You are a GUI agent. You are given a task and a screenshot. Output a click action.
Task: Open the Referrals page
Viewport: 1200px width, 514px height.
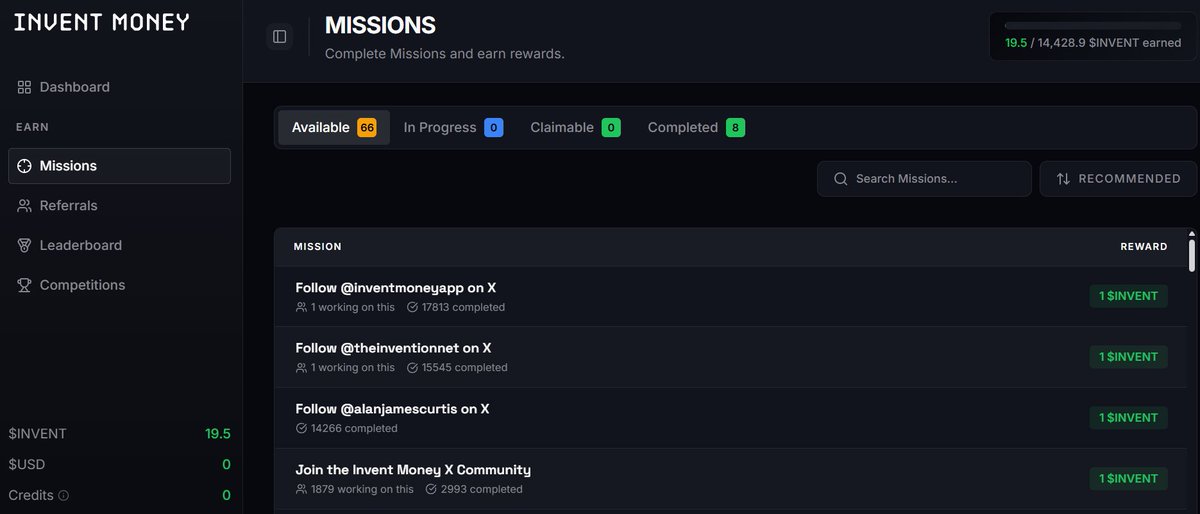pyautogui.click(x=120, y=205)
